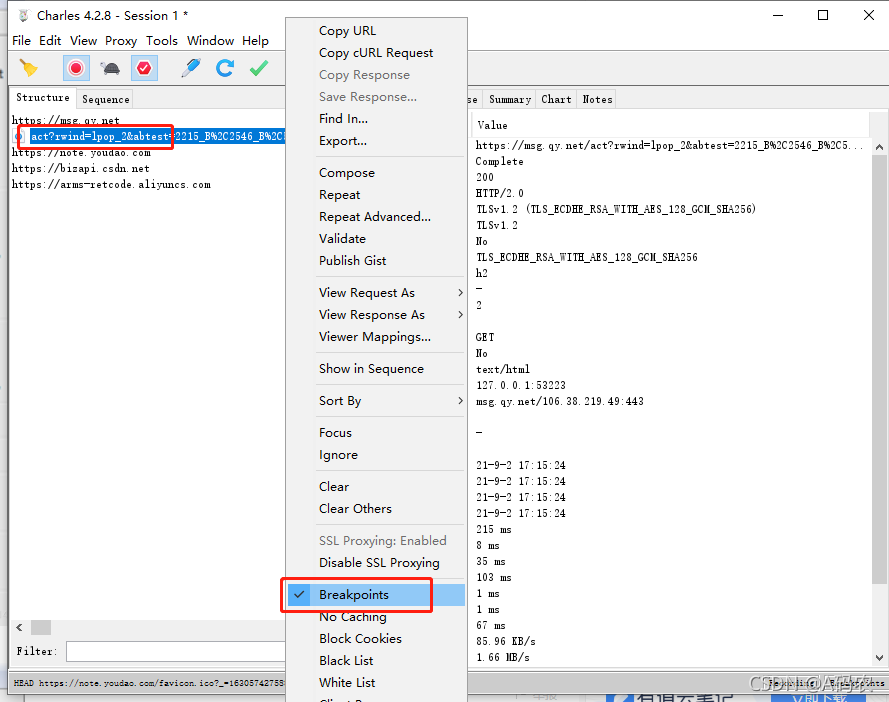This screenshot has height=702, width=889.
Task: Expand View Request As submenu
Action: (x=376, y=293)
